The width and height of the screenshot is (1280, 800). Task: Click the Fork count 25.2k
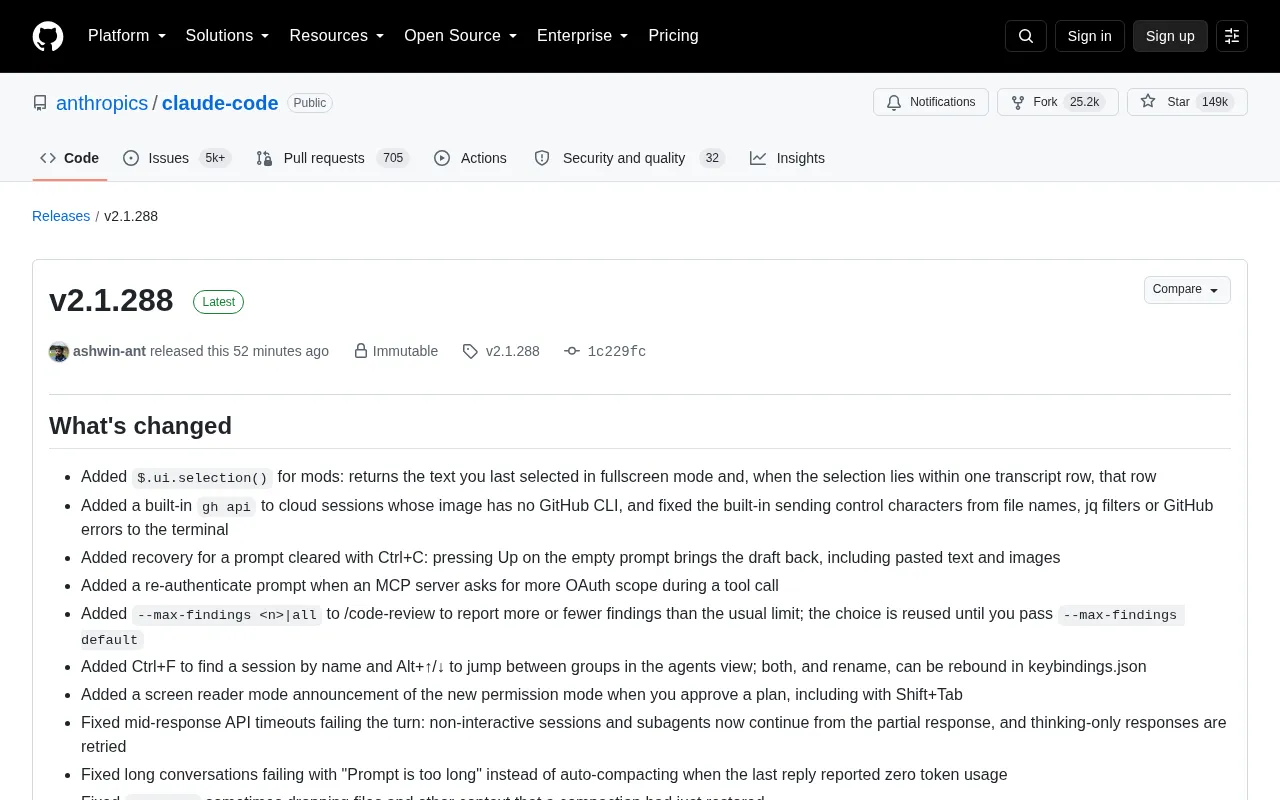(1084, 102)
